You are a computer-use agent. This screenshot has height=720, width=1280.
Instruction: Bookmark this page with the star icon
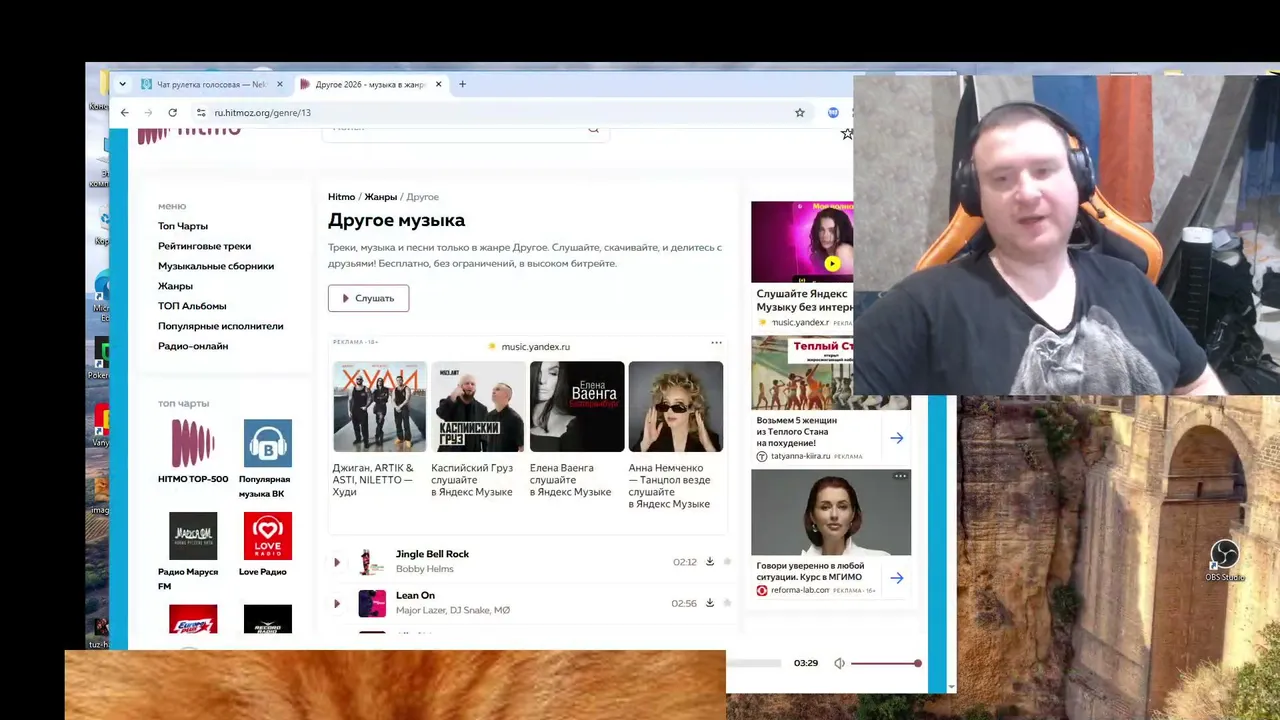coord(800,113)
